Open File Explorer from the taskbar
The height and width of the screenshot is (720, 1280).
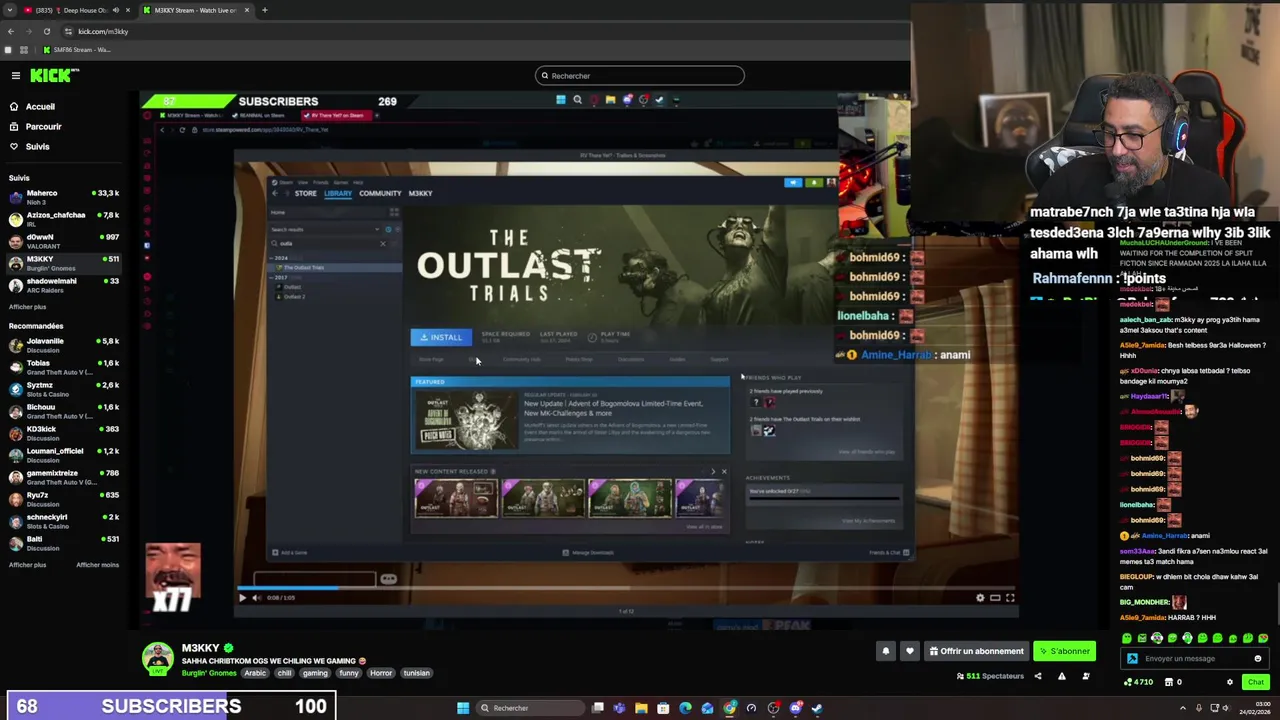pyautogui.click(x=641, y=708)
